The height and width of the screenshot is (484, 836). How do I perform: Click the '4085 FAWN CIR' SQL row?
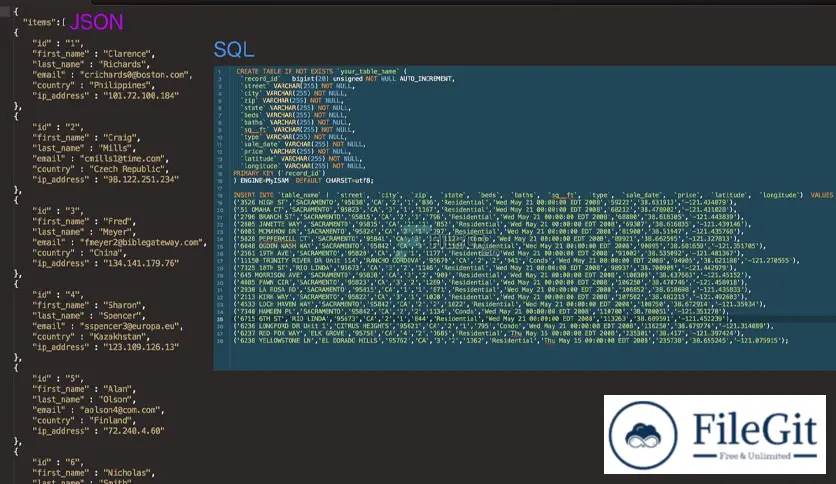(489, 283)
